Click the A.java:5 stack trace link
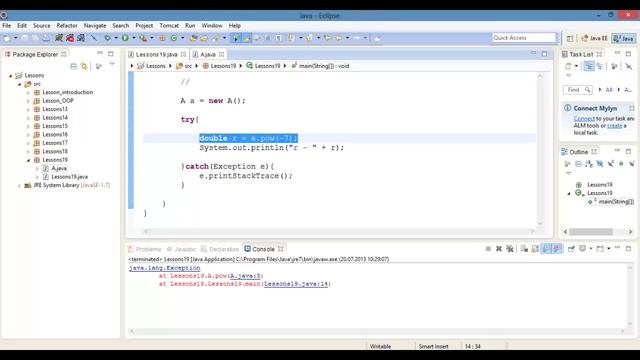The width and height of the screenshot is (640, 360). tap(245, 276)
